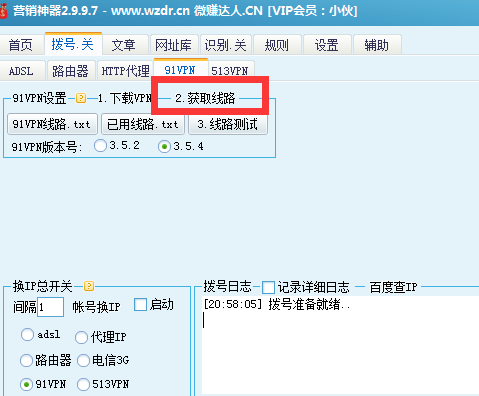Image resolution: width=479 pixels, height=396 pixels.
Task: Click the 2.获取线路 link
Action: tap(205, 98)
